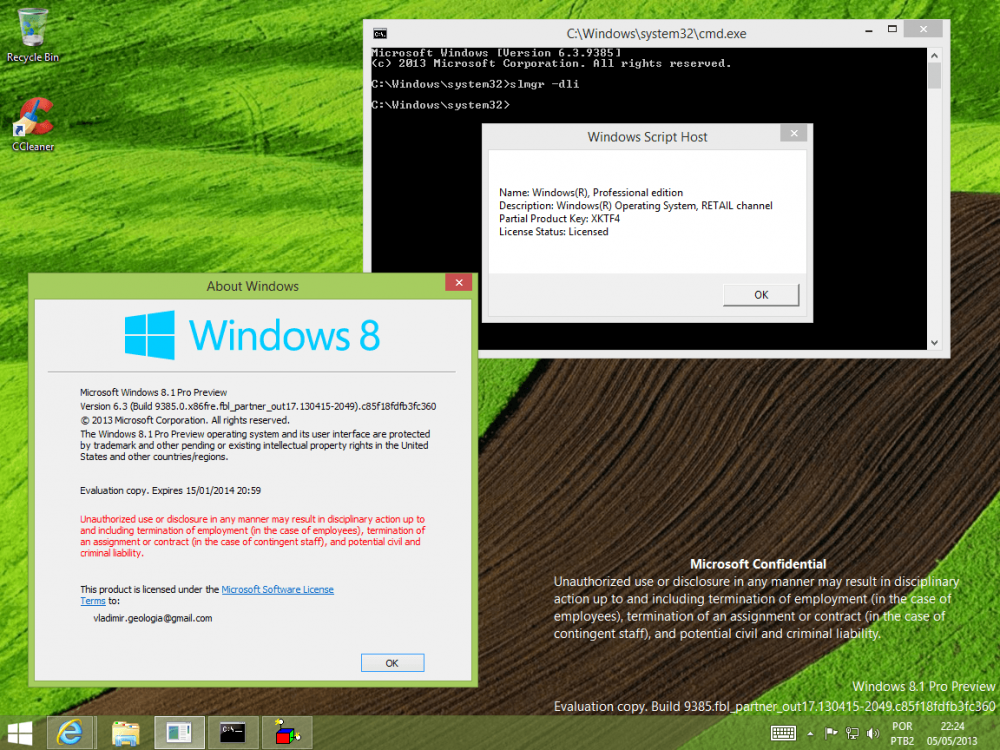Switch to Command Prompt taskbar item
The width and height of the screenshot is (1000, 750).
pyautogui.click(x=233, y=733)
